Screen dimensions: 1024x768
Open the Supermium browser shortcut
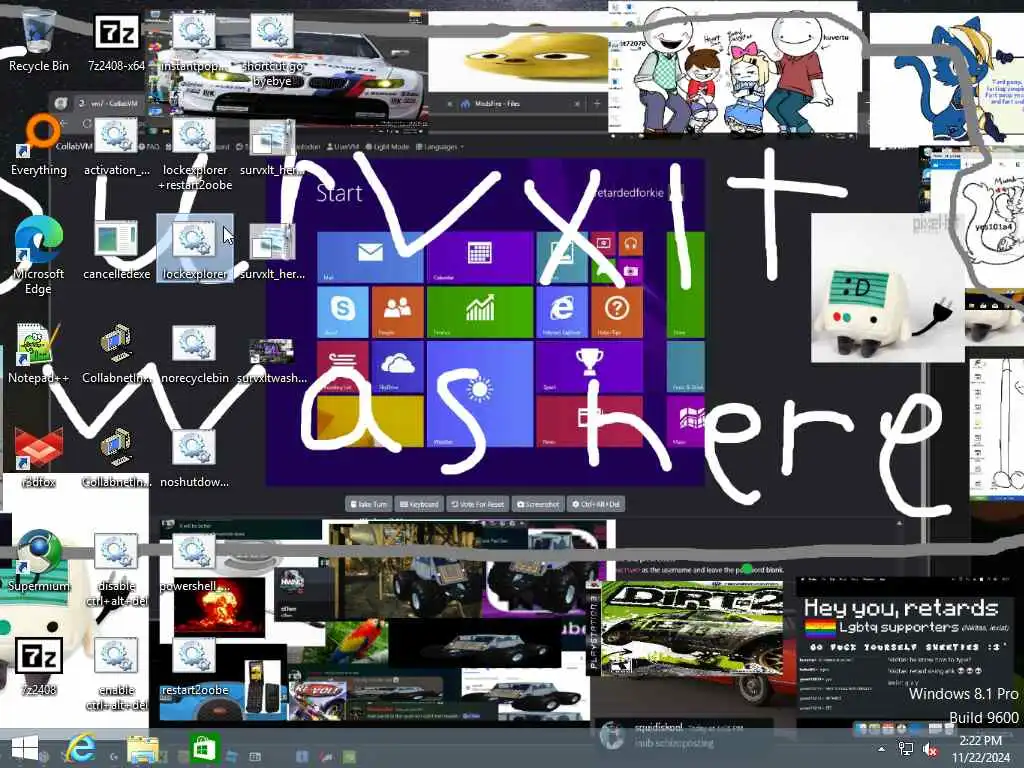click(39, 560)
